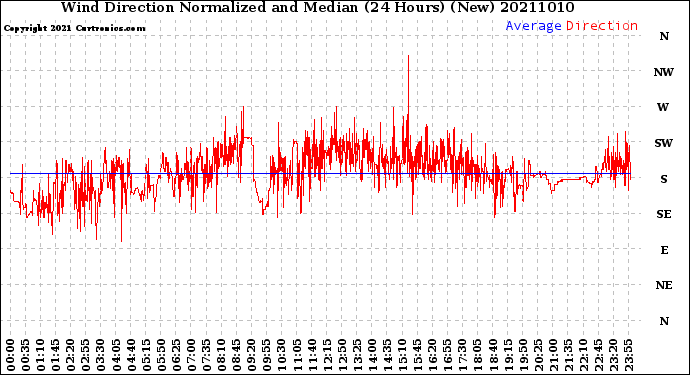The image size is (690, 375).
Task: Pick the 09:20 time label
Action: click(252, 355)
